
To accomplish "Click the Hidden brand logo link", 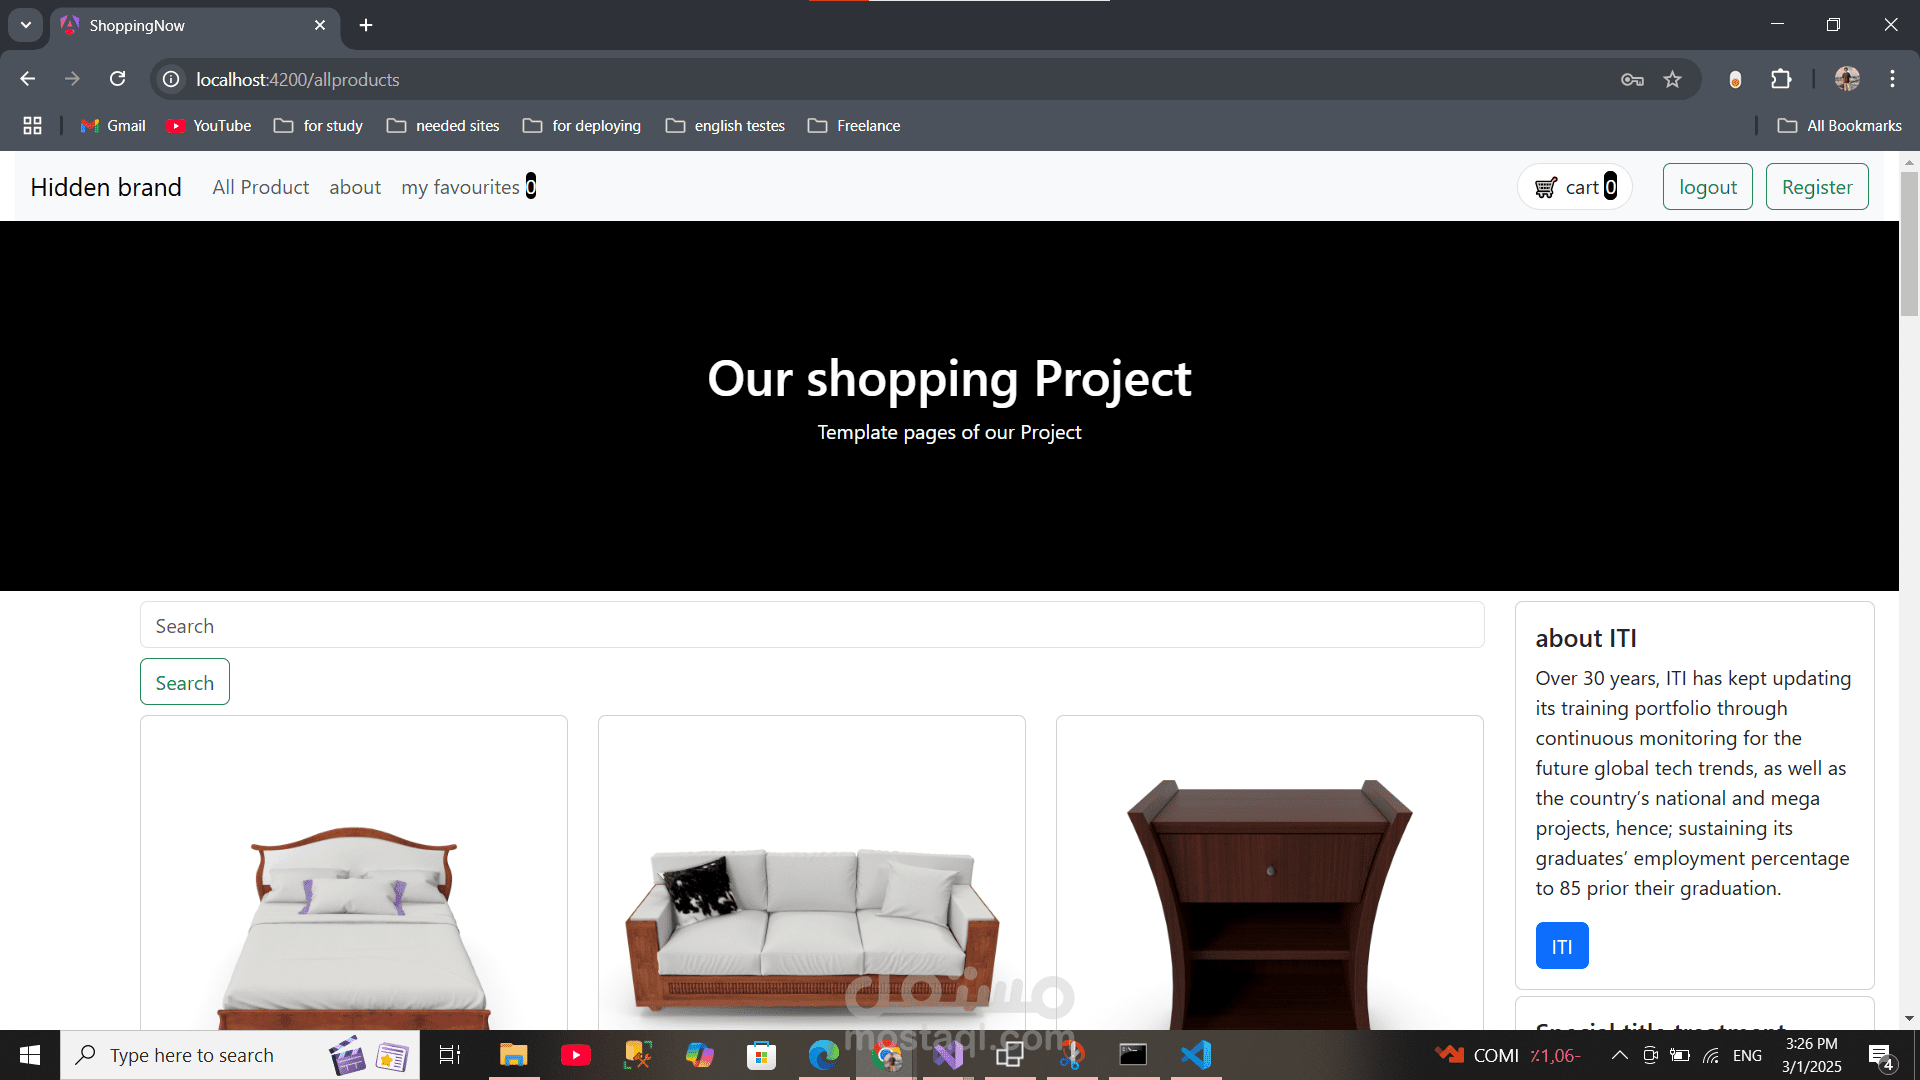I will [106, 187].
